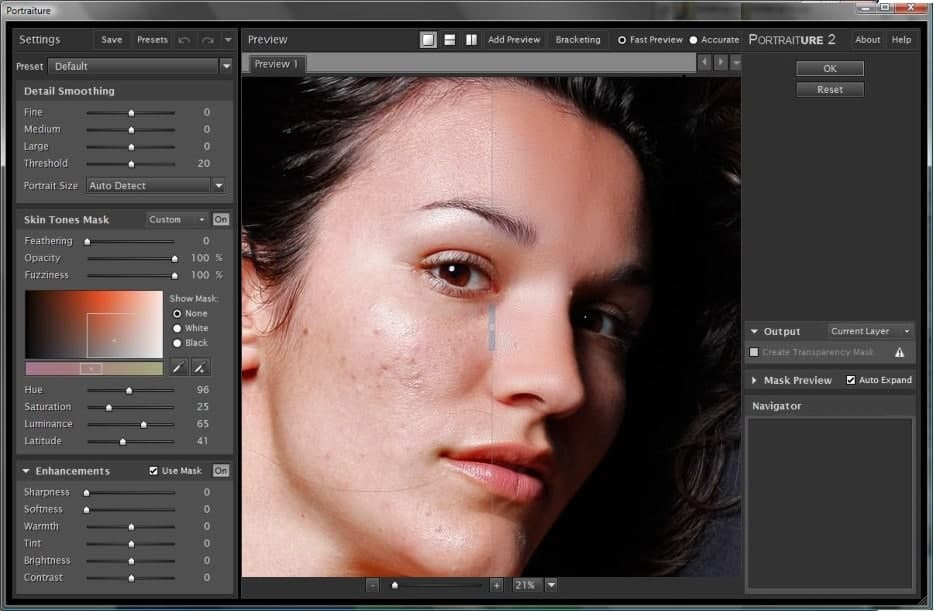Click the skin tone color picker square
Image resolution: width=934 pixels, height=611 pixels.
[x=94, y=324]
